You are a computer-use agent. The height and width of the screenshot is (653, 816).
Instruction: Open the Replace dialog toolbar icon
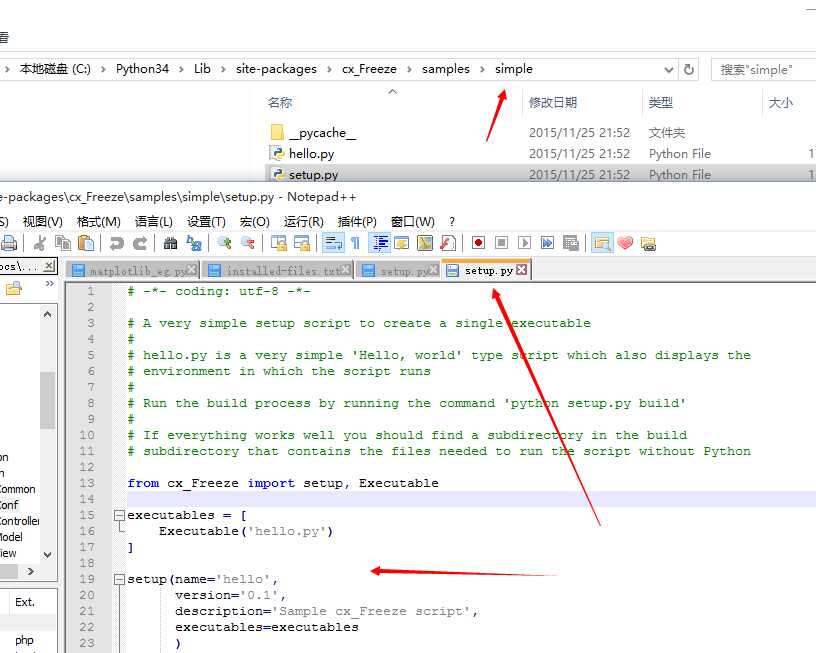194,243
